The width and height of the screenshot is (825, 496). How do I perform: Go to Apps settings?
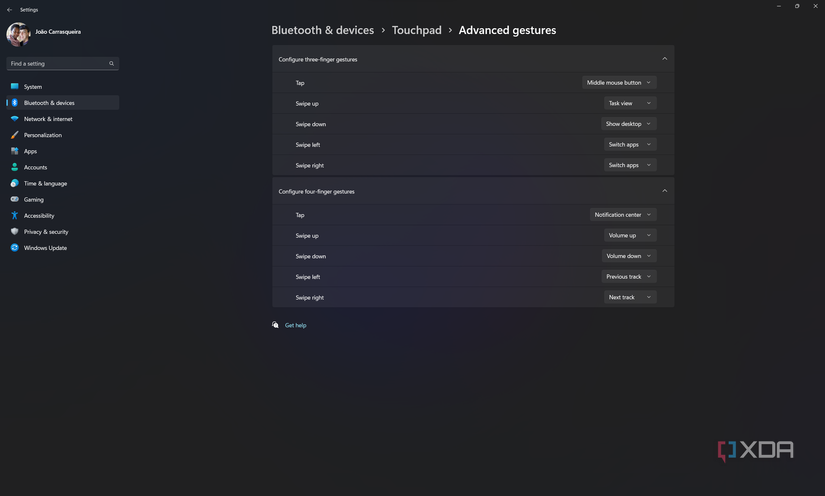30,151
